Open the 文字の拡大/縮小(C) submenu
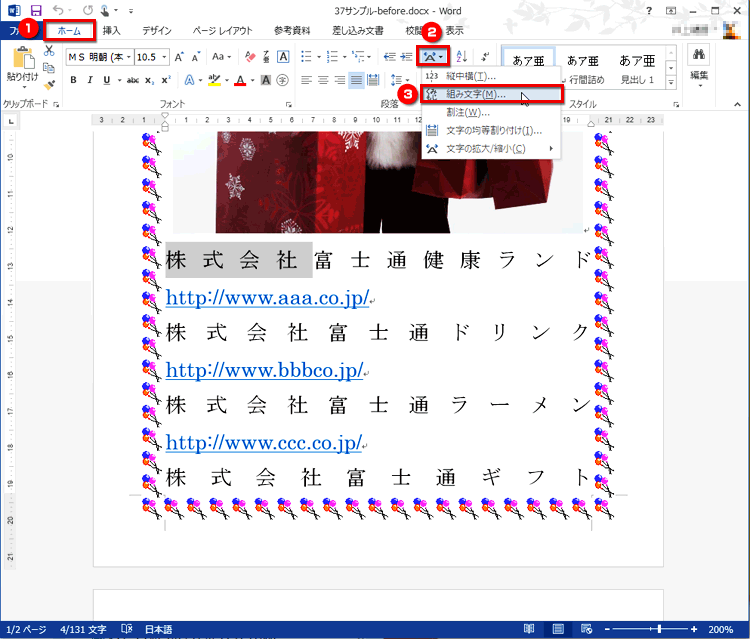This screenshot has width=750, height=639. pyautogui.click(x=491, y=149)
